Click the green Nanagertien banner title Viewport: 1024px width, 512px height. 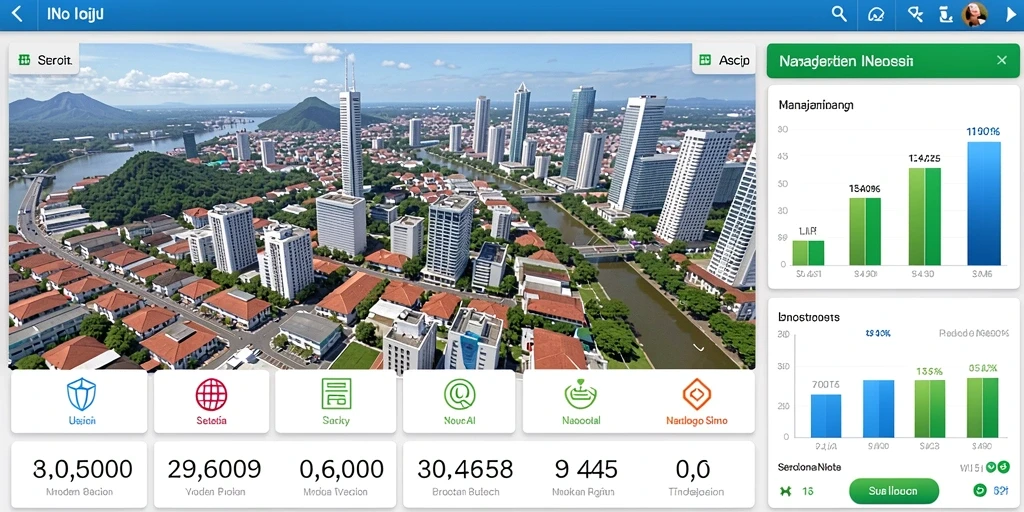(846, 61)
